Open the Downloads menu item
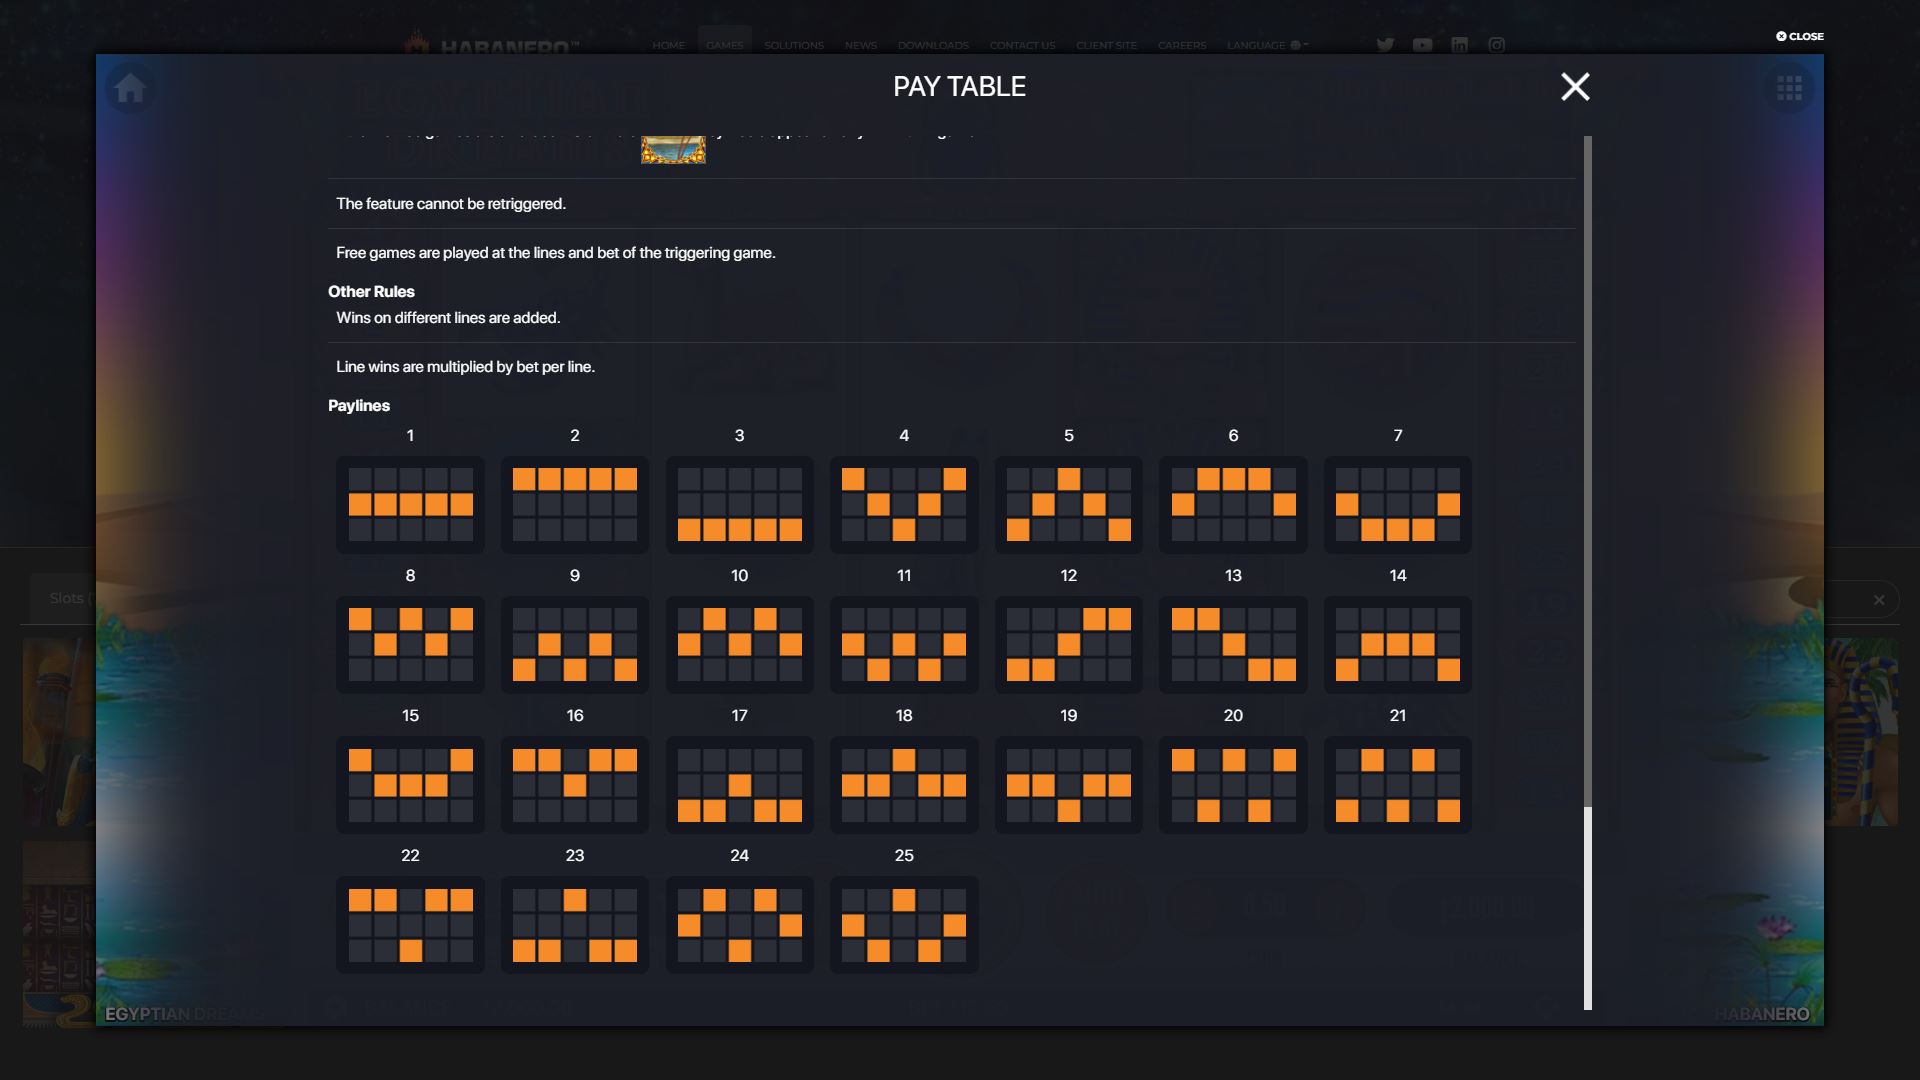Image resolution: width=1920 pixels, height=1080 pixels. pos(933,45)
